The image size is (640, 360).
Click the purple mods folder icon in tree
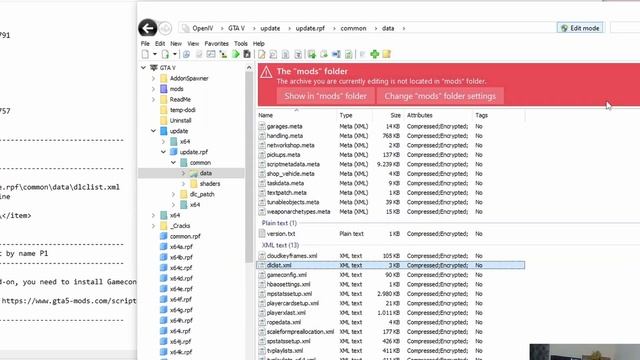(x=164, y=89)
